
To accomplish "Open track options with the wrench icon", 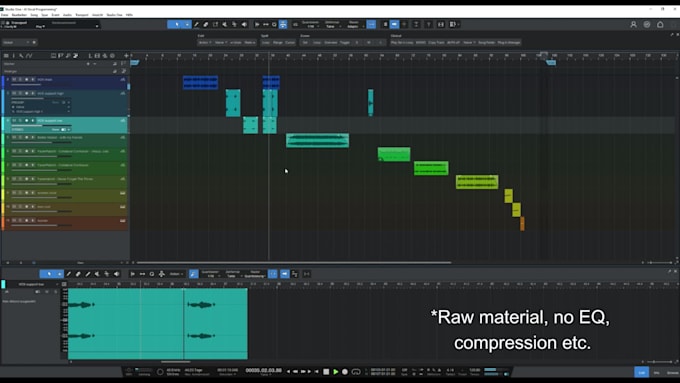I will pyautogui.click(x=20, y=56).
